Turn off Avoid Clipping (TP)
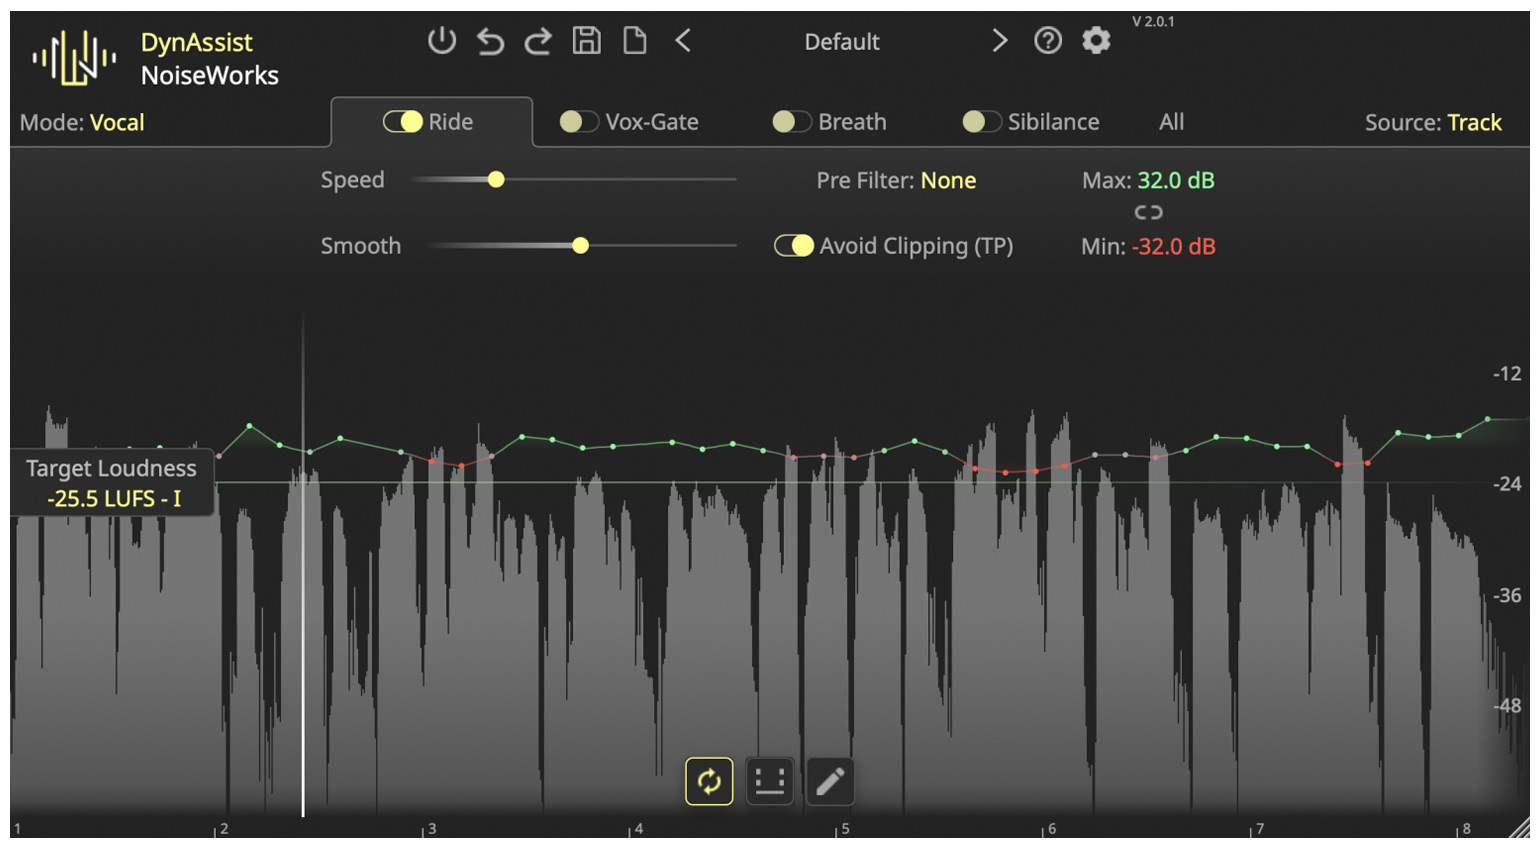The image size is (1540, 850). (x=794, y=246)
